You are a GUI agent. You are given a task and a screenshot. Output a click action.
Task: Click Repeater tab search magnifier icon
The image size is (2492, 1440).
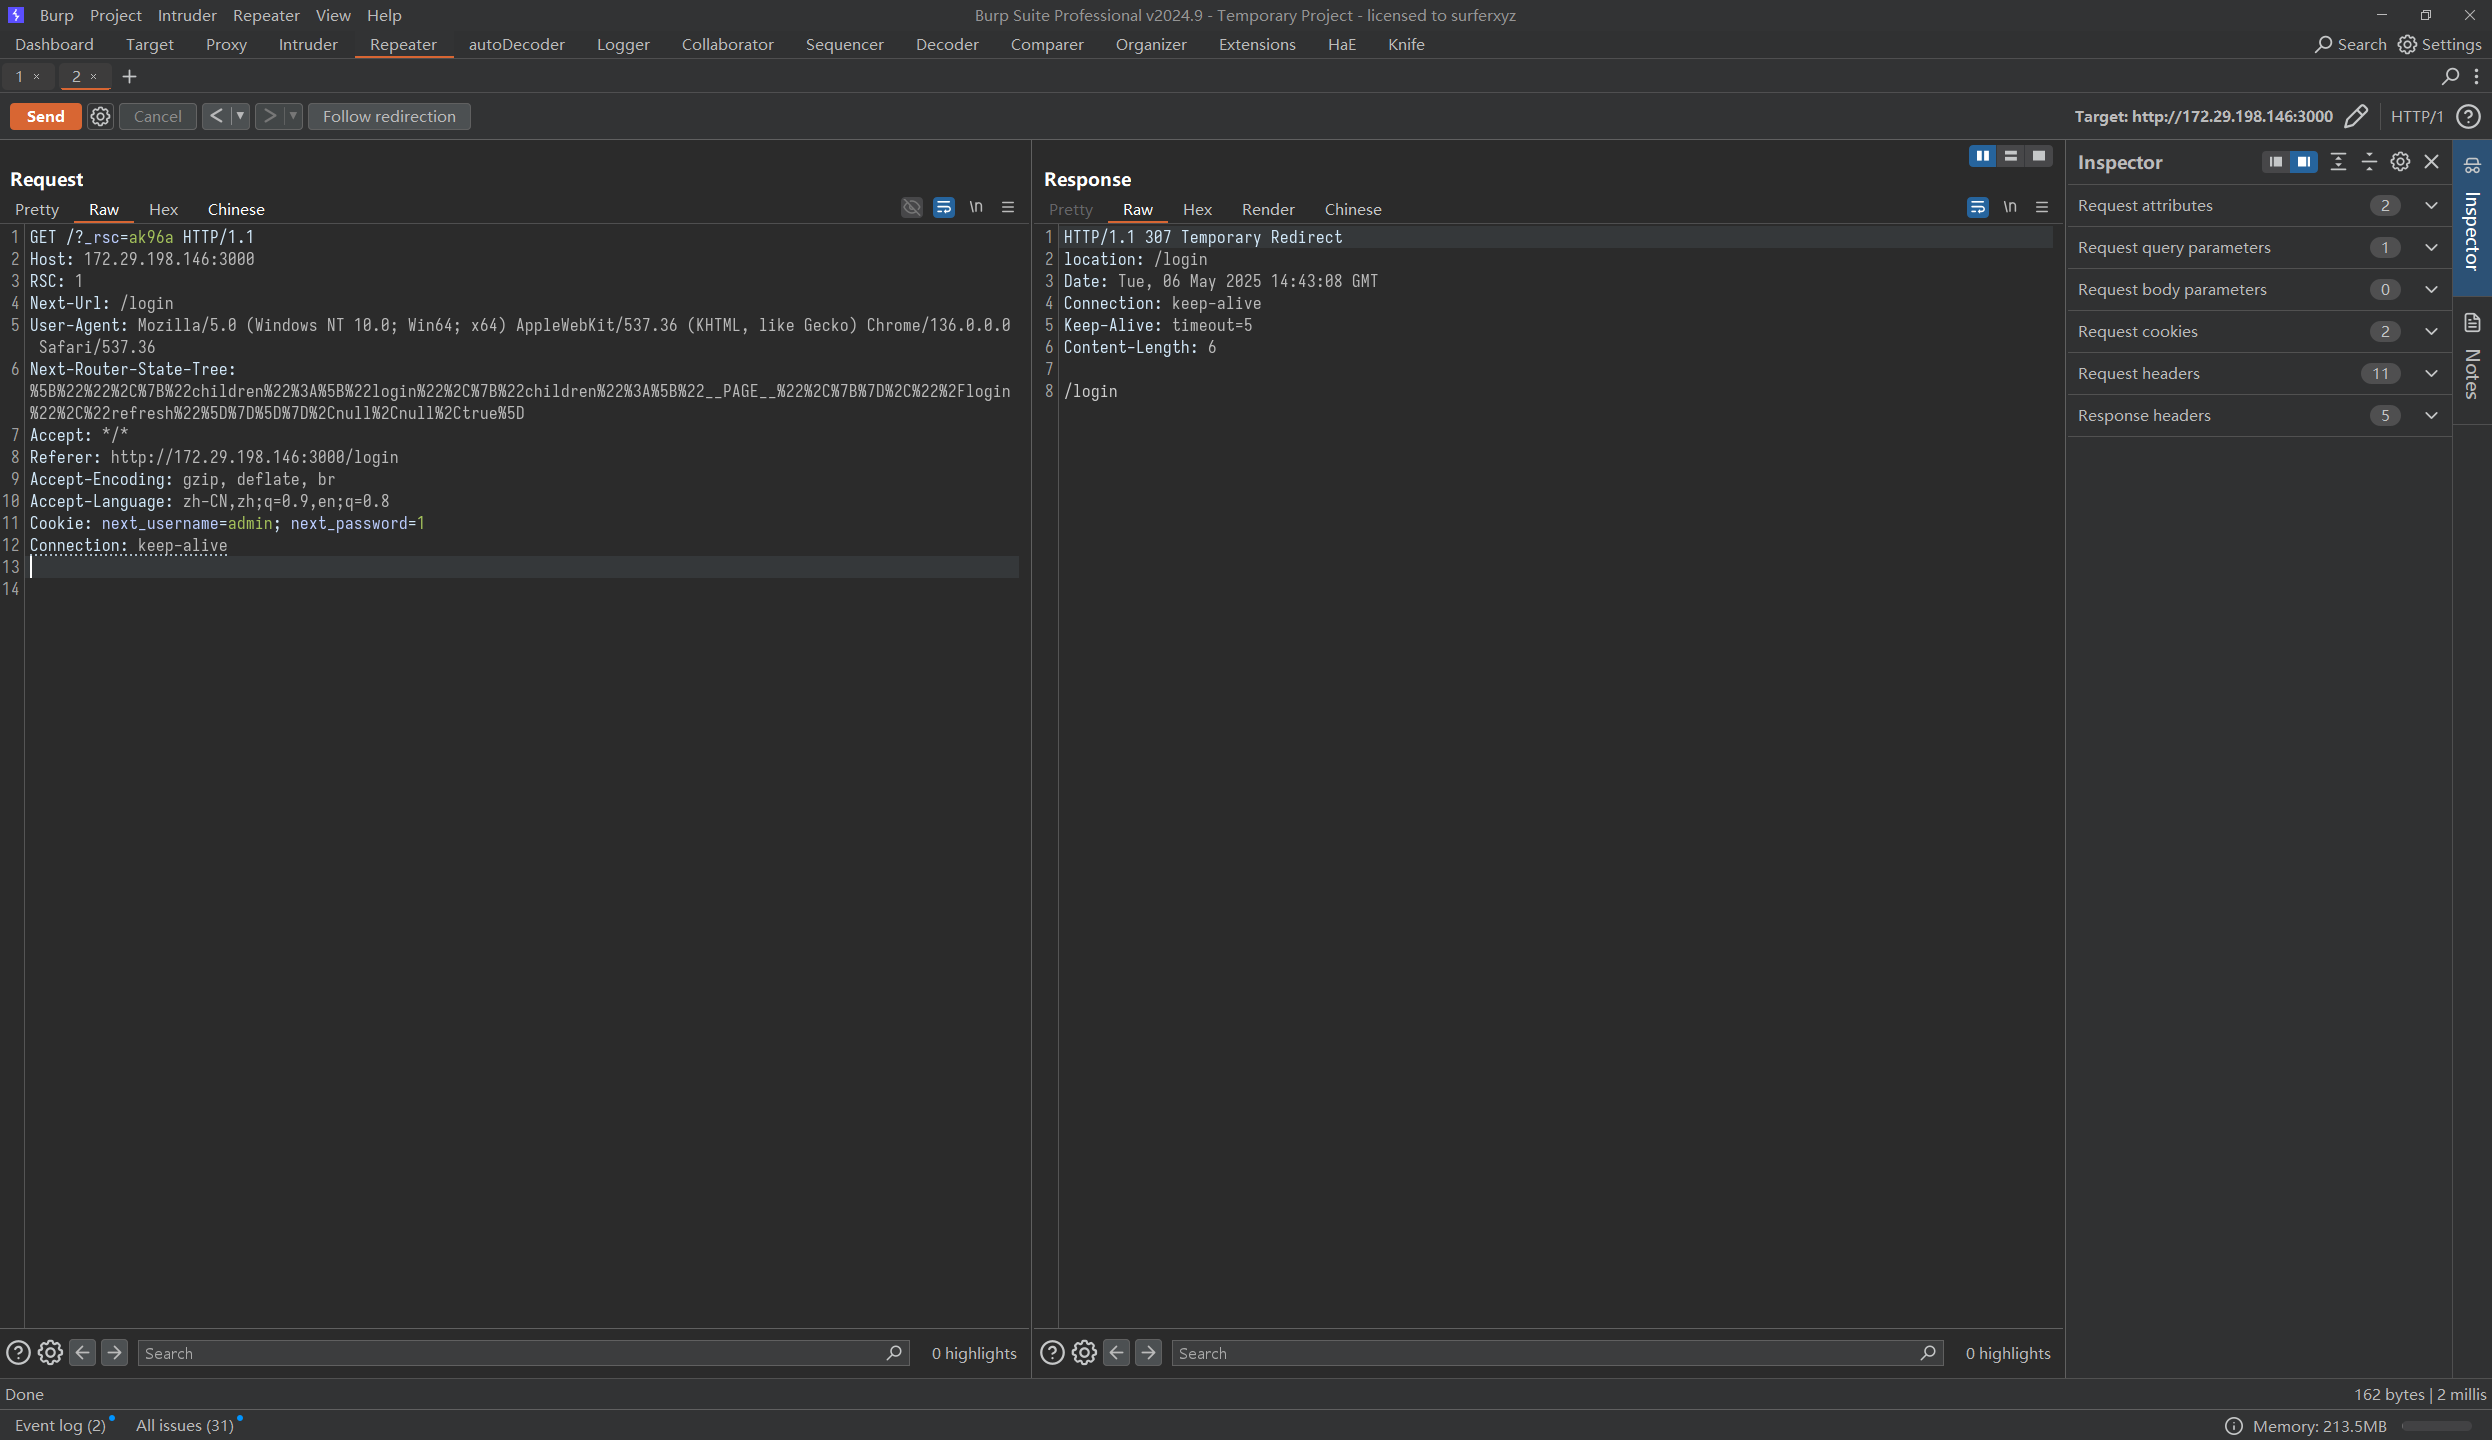tap(2450, 76)
